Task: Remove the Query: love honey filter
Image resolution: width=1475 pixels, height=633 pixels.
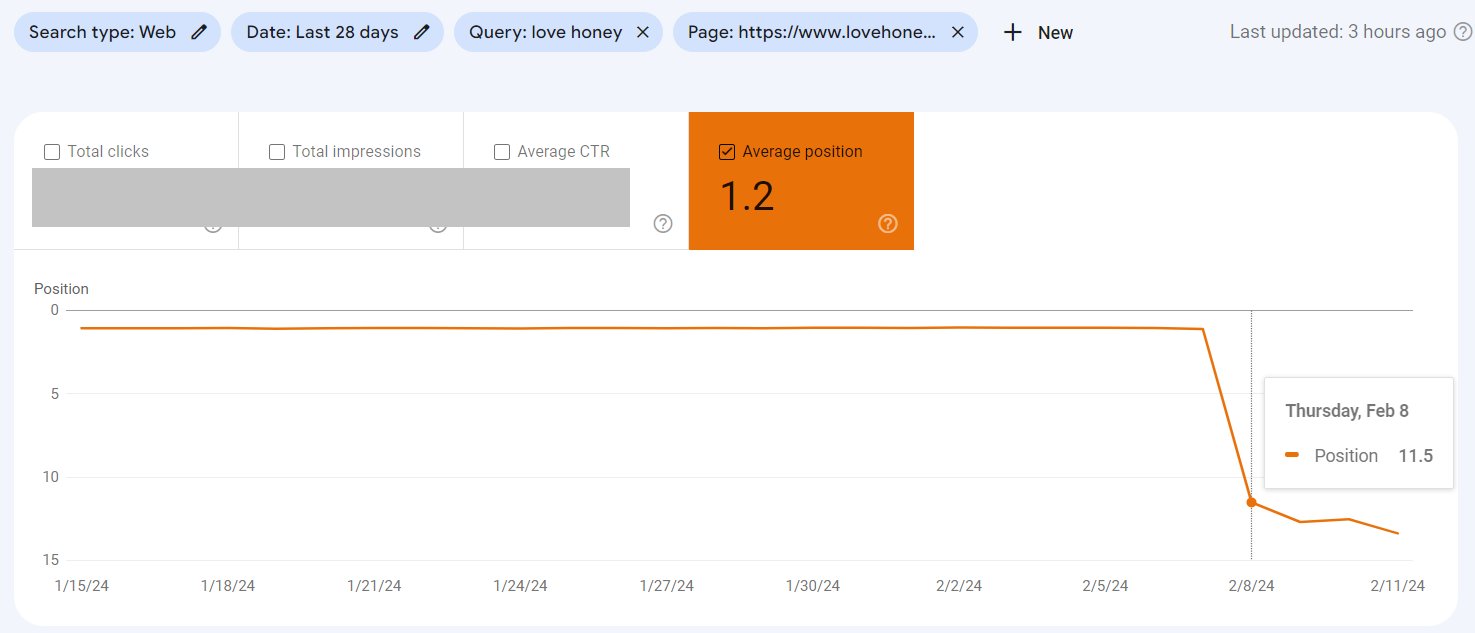Action: tap(643, 32)
